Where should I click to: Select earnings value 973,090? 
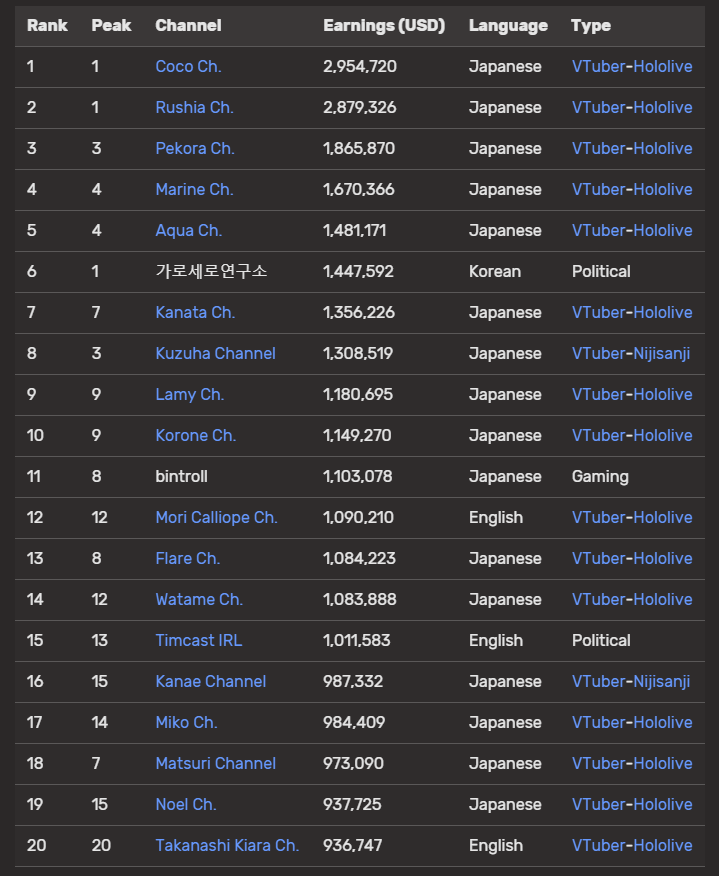[353, 763]
